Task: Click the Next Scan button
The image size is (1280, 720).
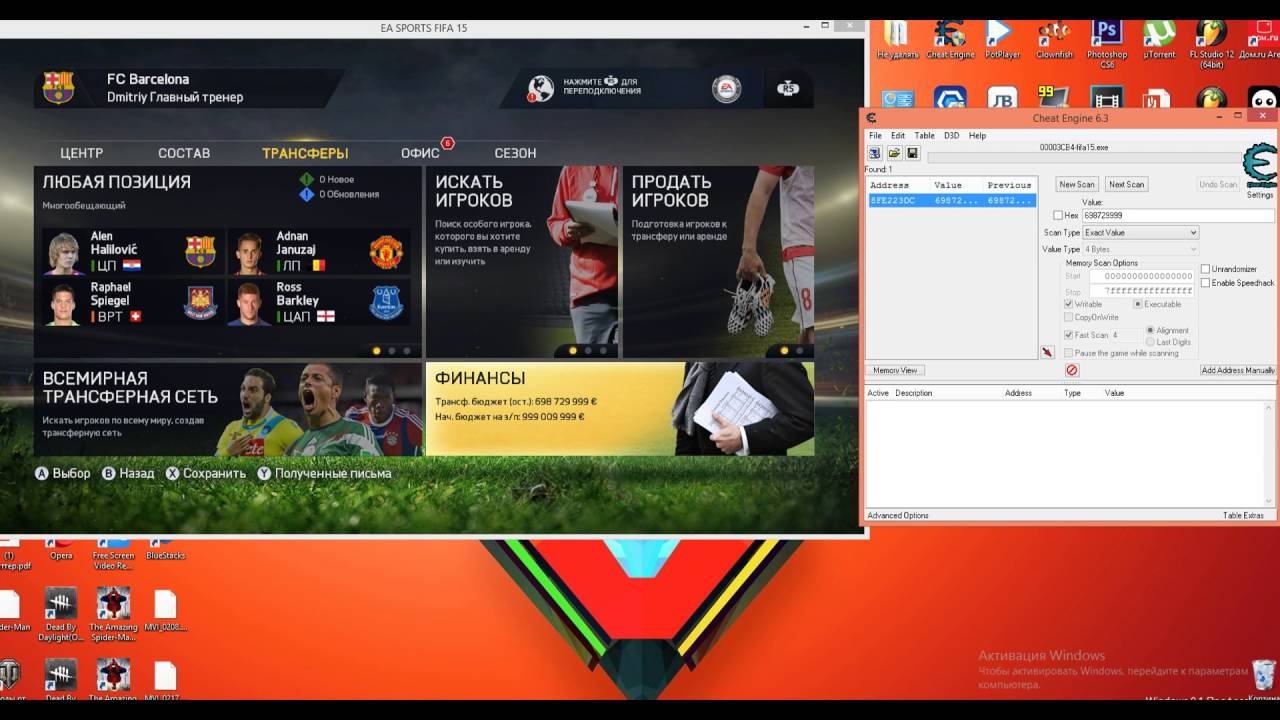Action: click(1126, 184)
